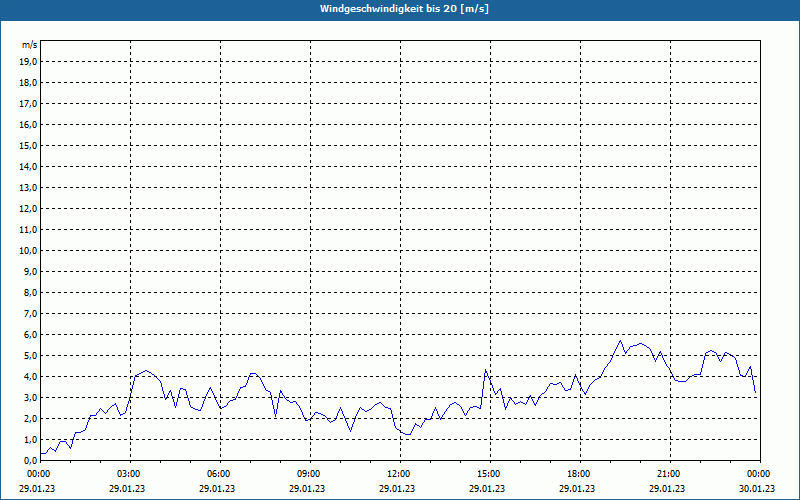Select the 15,0 y-axis label

(x=29, y=145)
